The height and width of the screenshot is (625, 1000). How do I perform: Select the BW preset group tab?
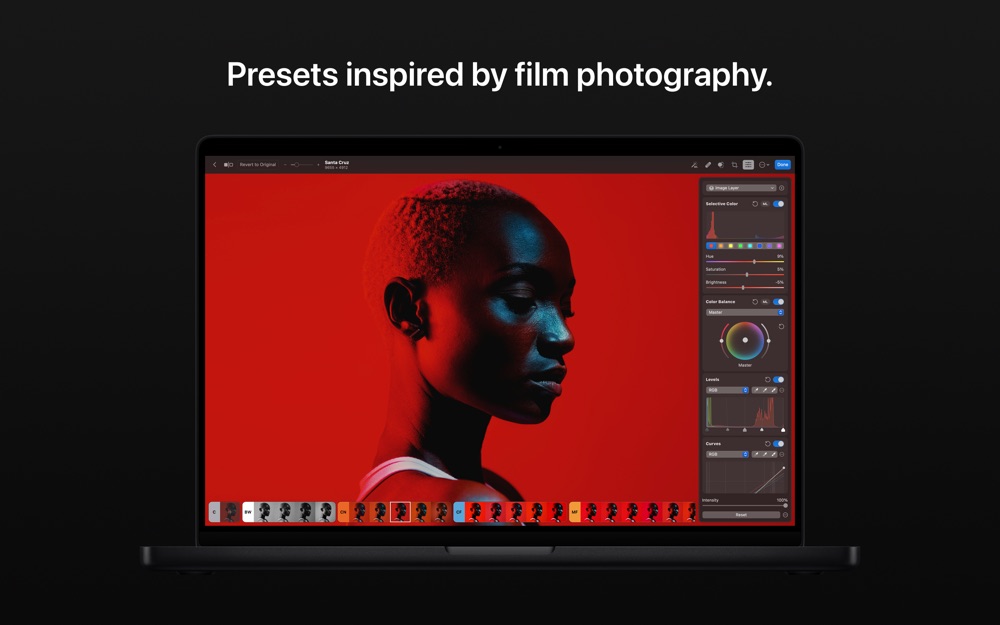[248, 512]
